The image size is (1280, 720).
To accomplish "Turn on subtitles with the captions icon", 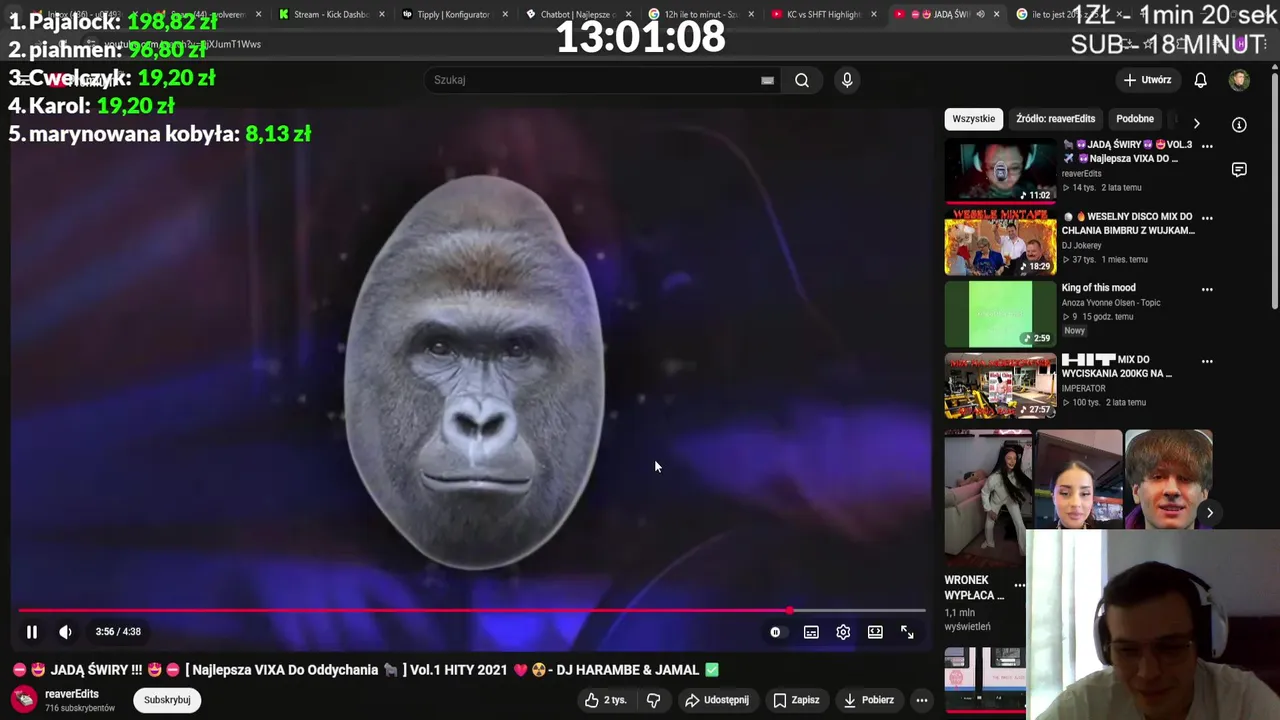I will pos(811,632).
